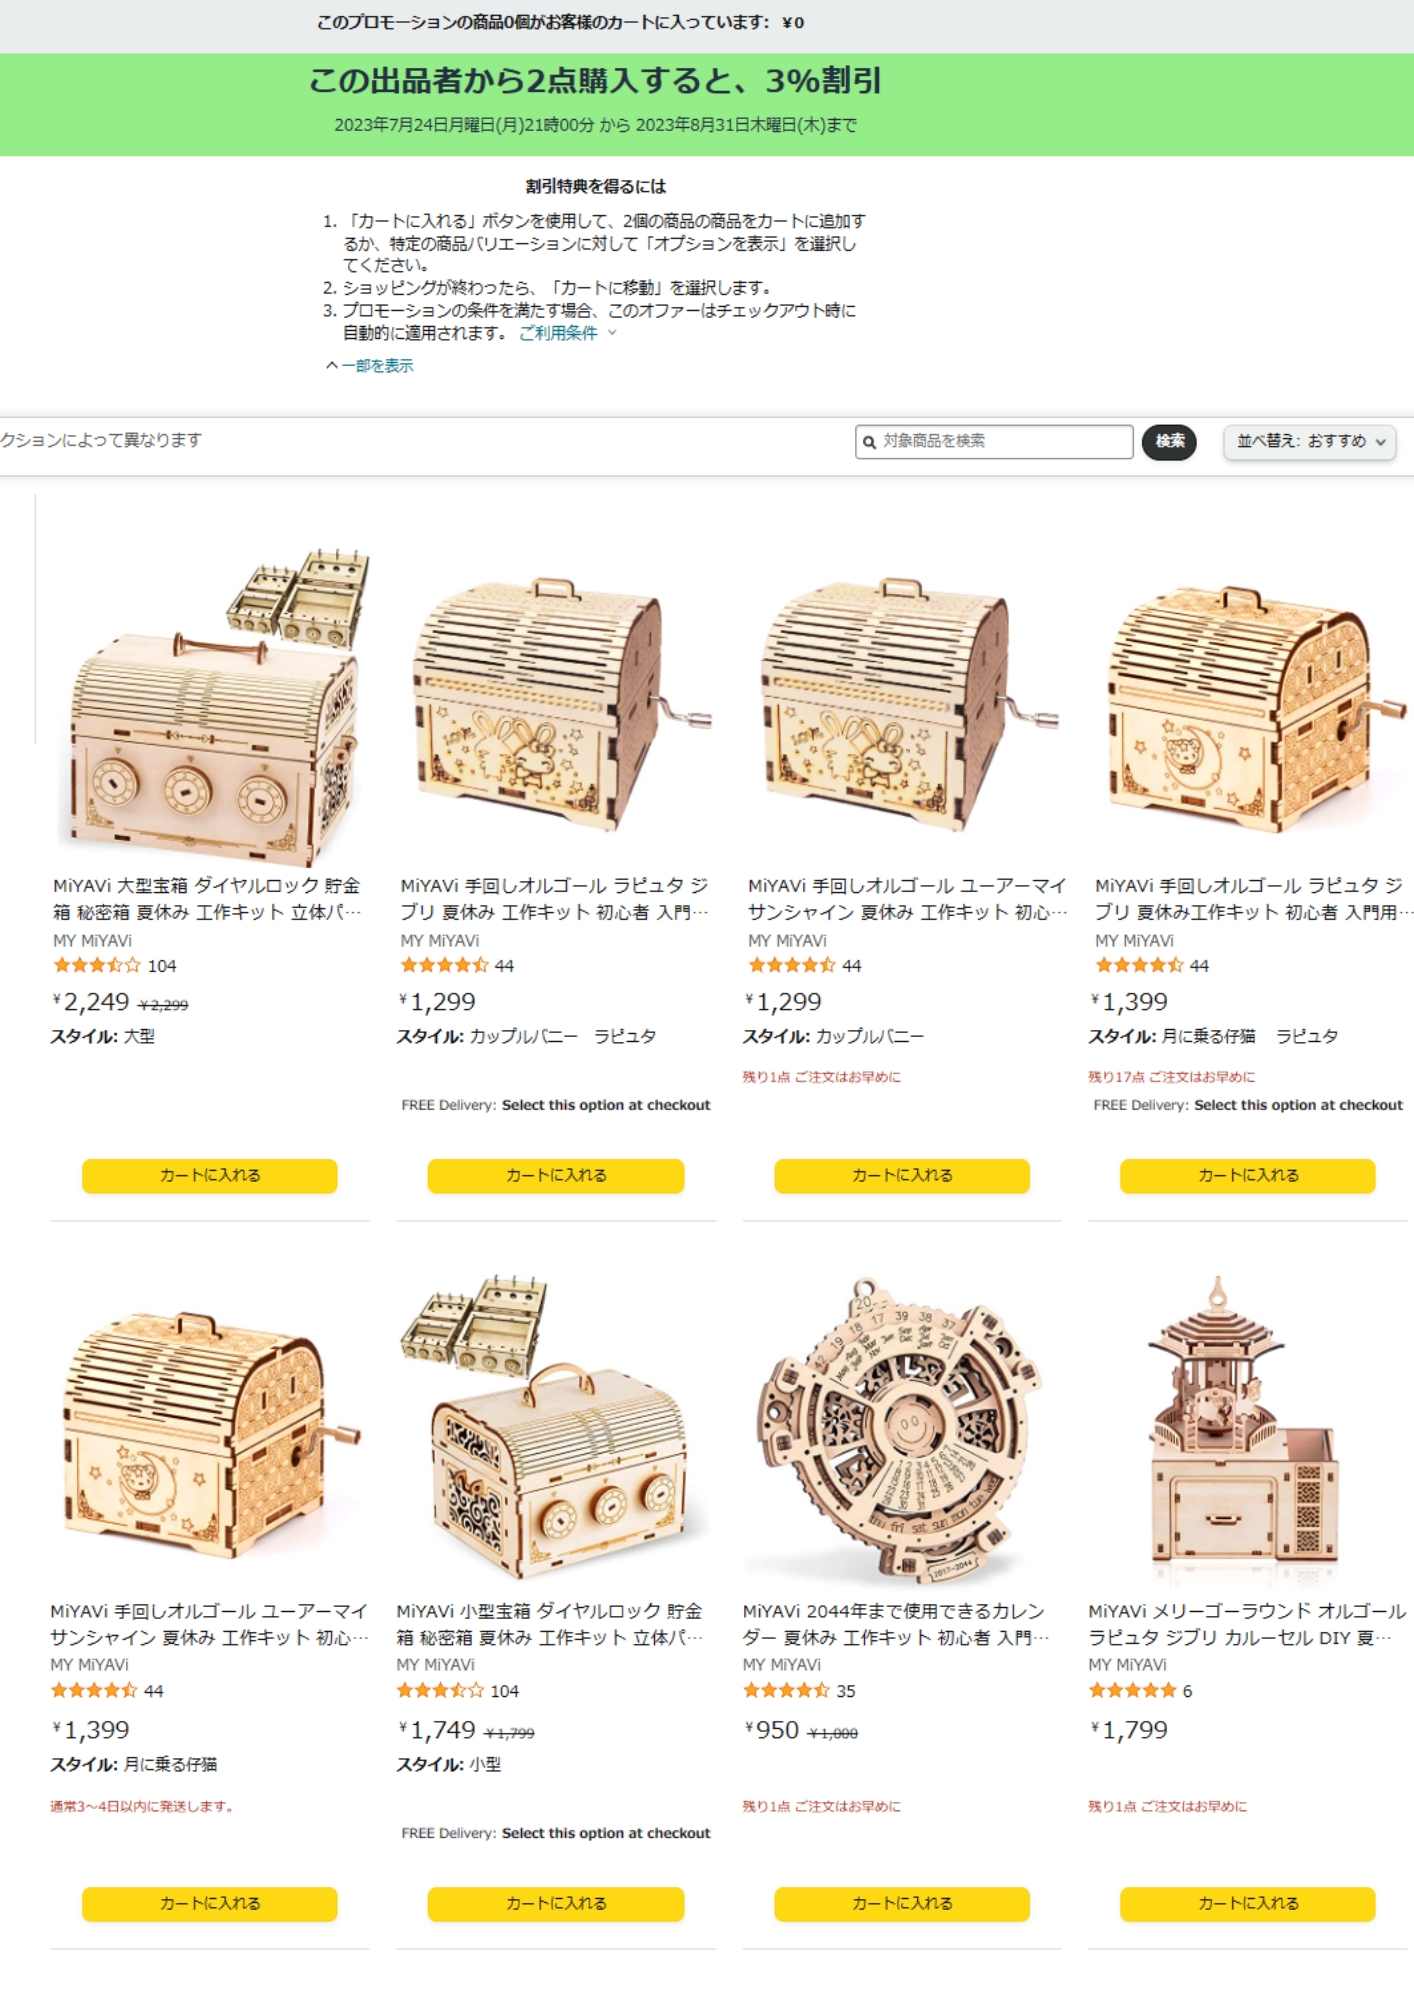This screenshot has width=1414, height=2000.
Task: Add small dial-lock treasure box to cart
Action: [555, 1904]
